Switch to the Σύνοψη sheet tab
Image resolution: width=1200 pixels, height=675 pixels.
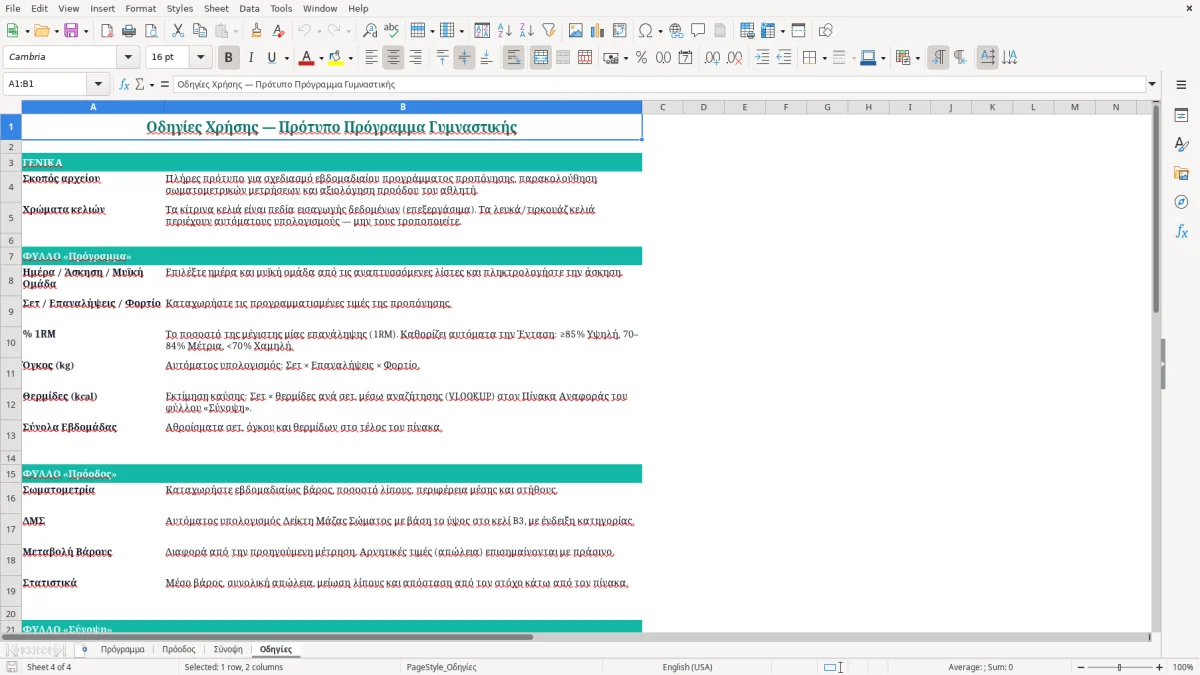(x=228, y=649)
